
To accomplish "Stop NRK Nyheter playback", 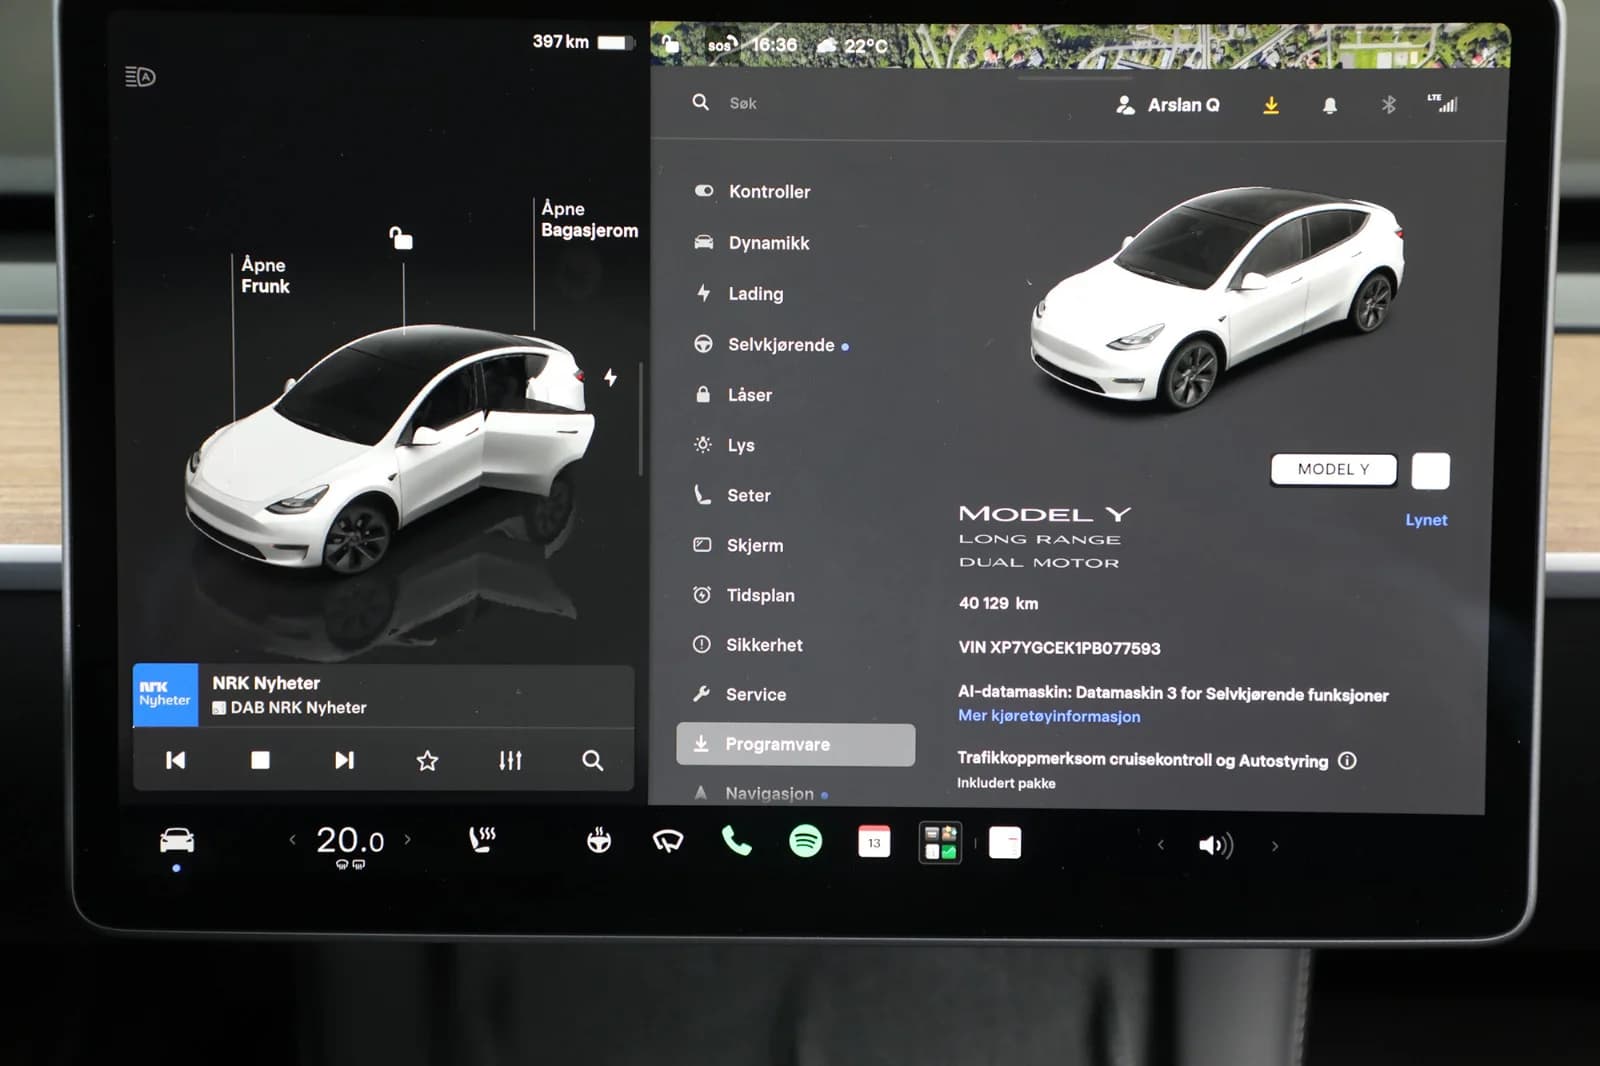I will (x=260, y=760).
